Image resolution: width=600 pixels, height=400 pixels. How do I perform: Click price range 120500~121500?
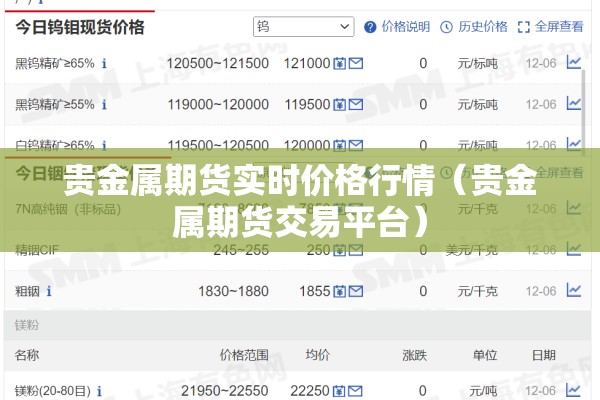[218, 63]
